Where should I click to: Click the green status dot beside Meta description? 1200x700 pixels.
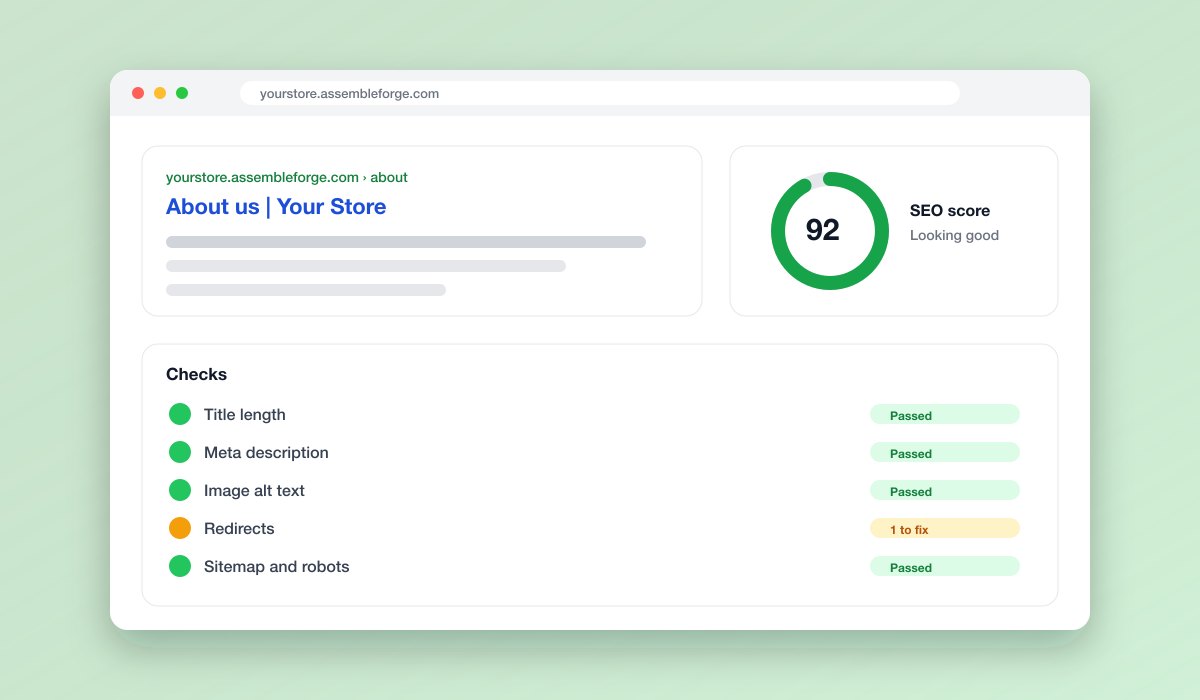[180, 452]
